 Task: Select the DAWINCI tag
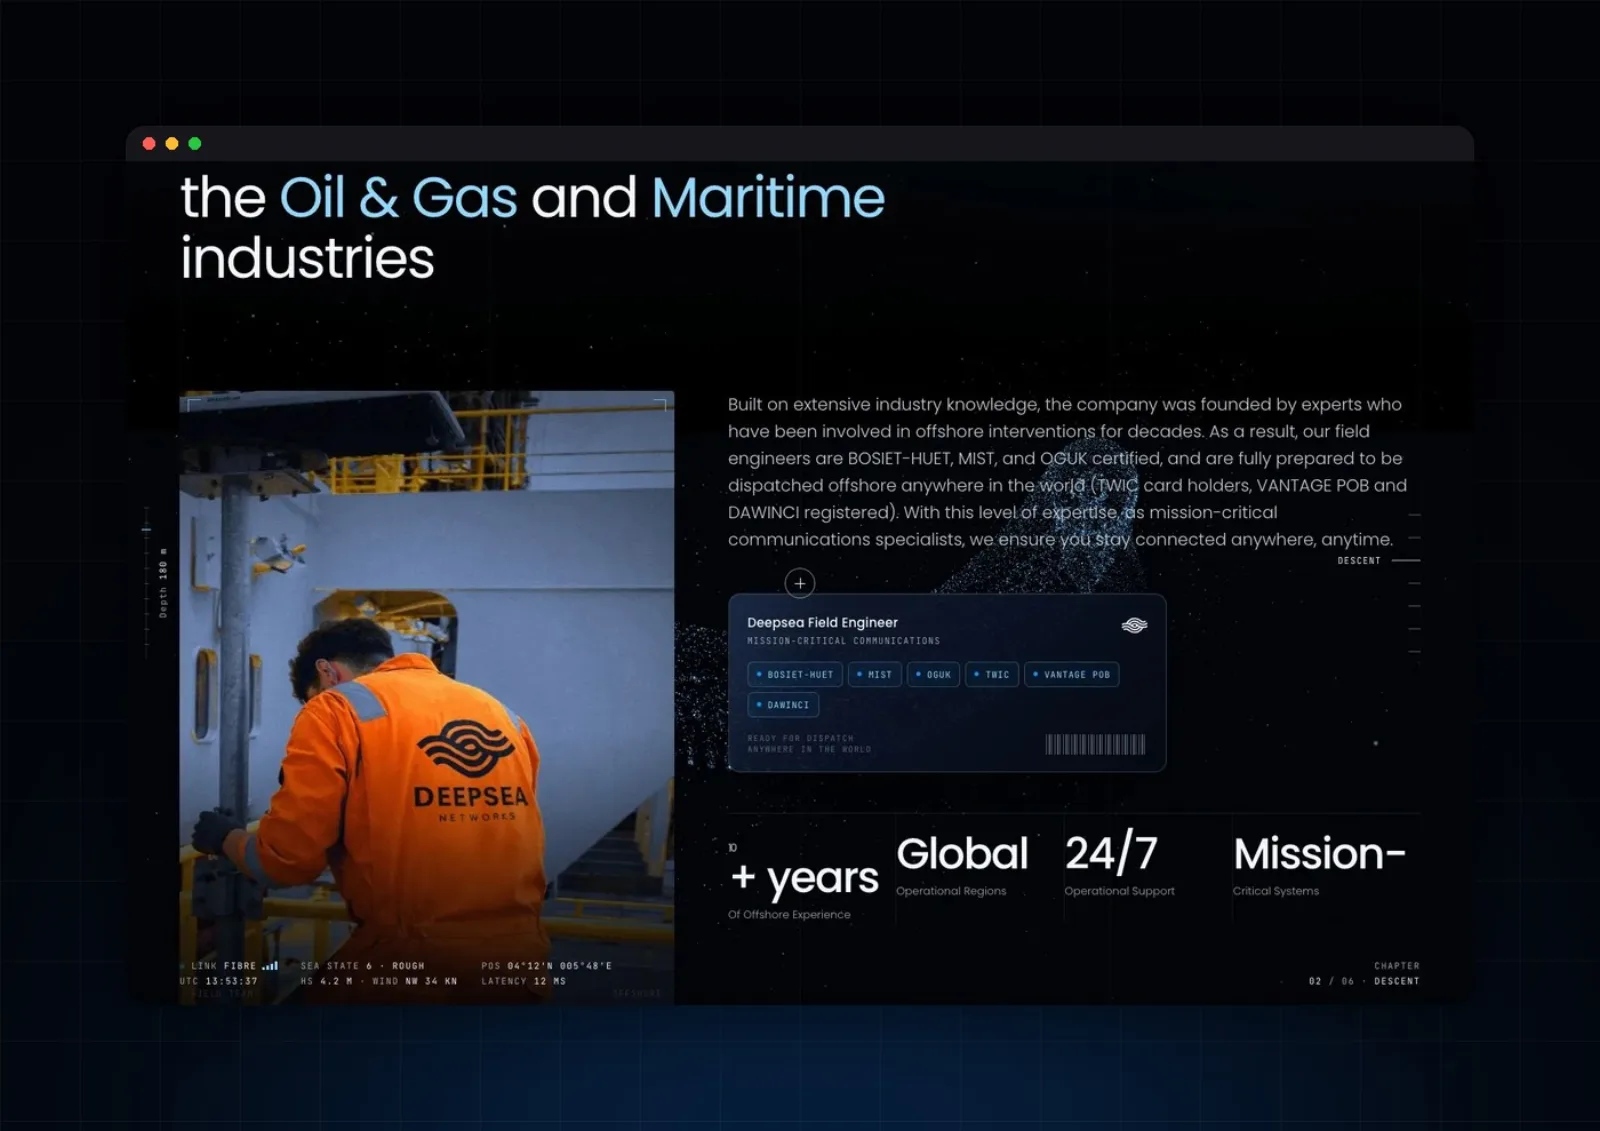pos(784,705)
